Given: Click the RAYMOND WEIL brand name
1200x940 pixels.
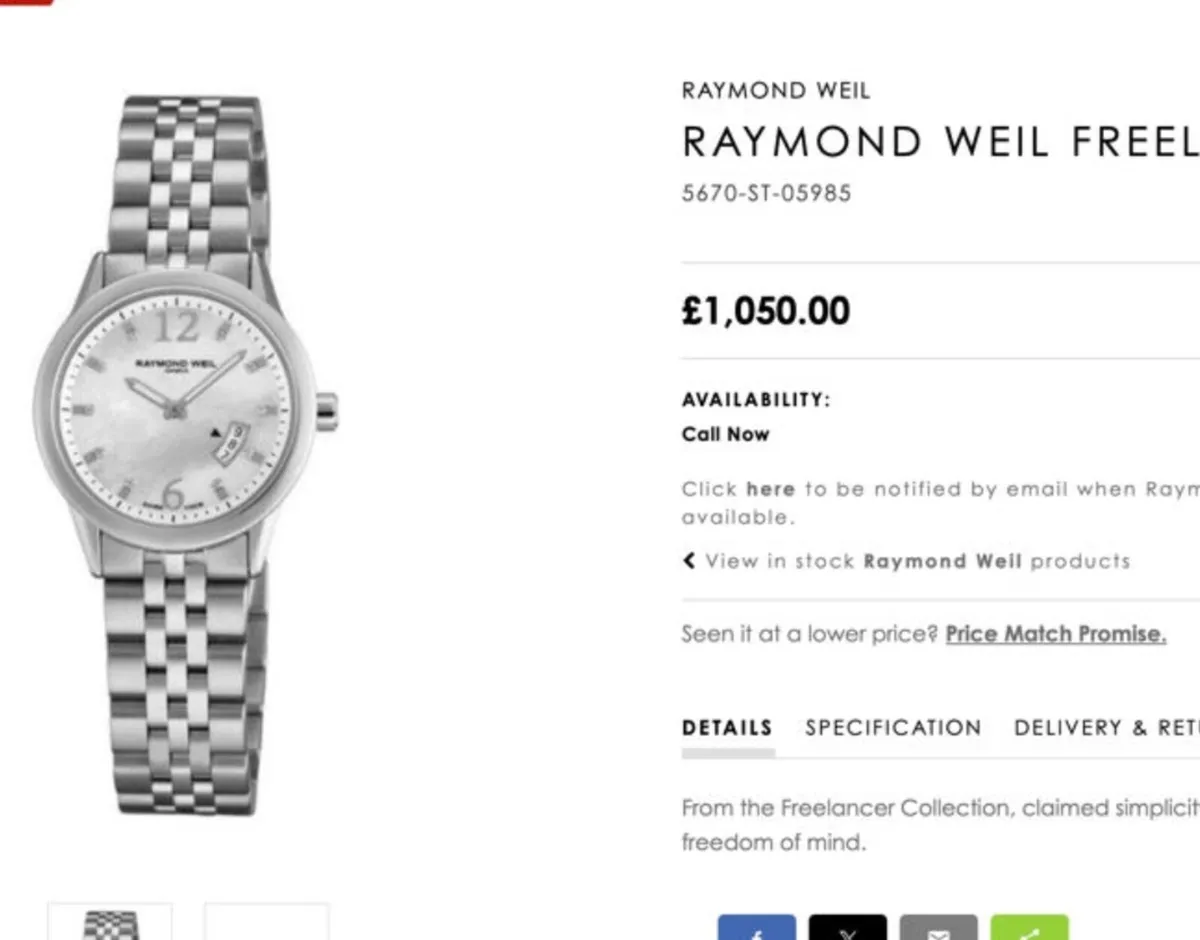Looking at the screenshot, I should [x=776, y=90].
